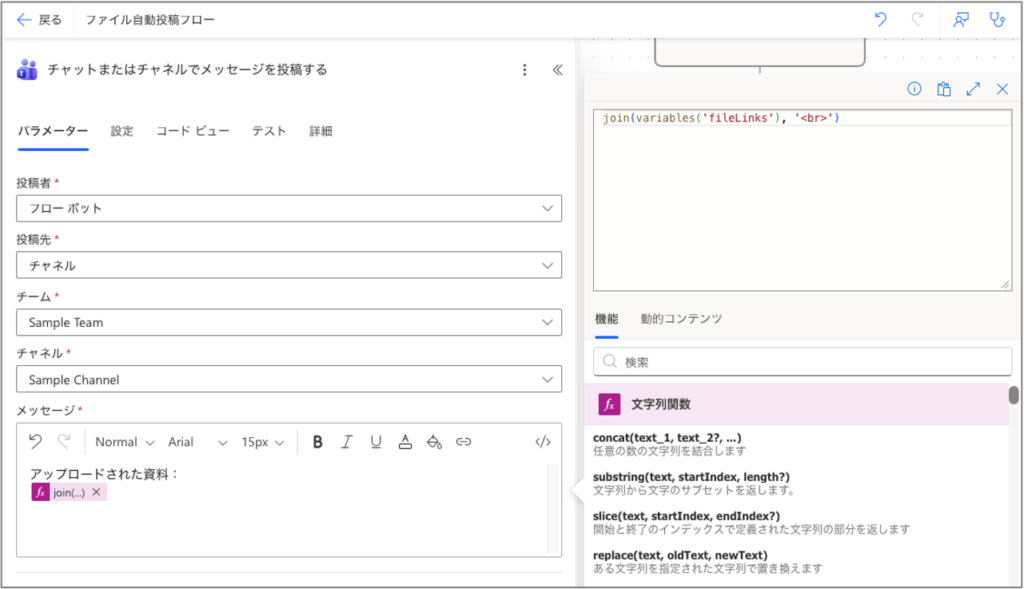This screenshot has width=1024, height=589.
Task: Collapse the action panel with double chevron
Action: pyautogui.click(x=558, y=70)
